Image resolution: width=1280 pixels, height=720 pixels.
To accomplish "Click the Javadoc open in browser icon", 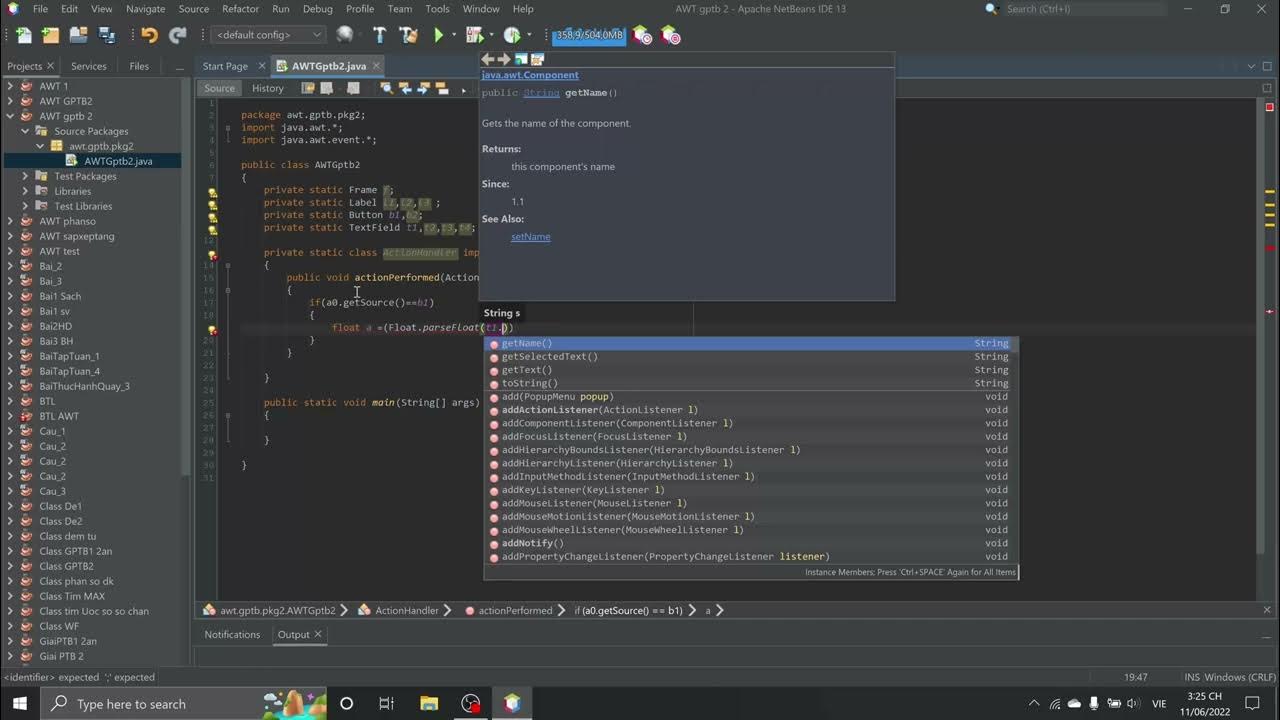I will click(521, 60).
